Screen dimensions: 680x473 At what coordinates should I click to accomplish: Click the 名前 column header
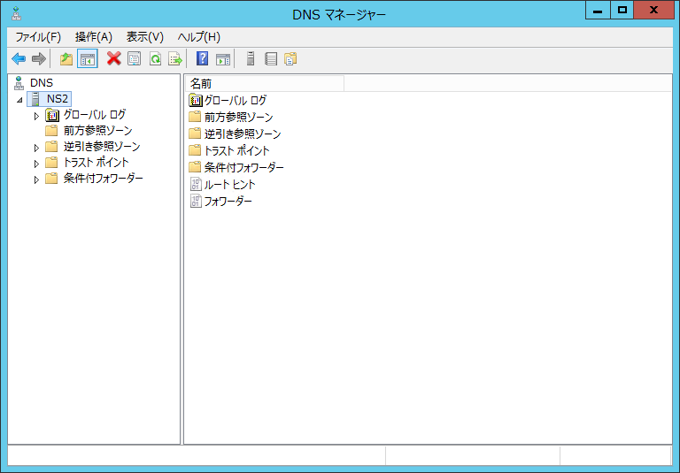264,83
